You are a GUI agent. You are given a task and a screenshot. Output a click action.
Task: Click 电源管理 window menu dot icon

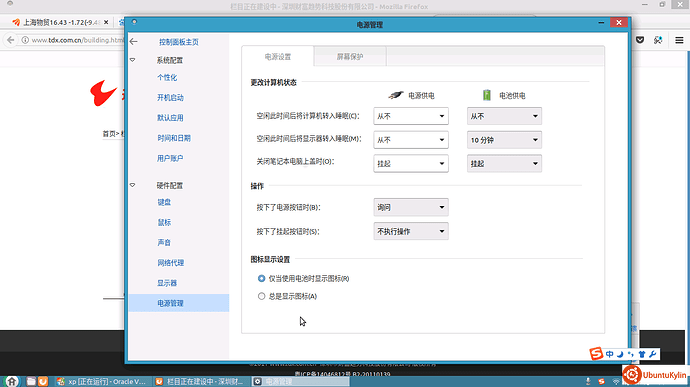[x=134, y=22]
